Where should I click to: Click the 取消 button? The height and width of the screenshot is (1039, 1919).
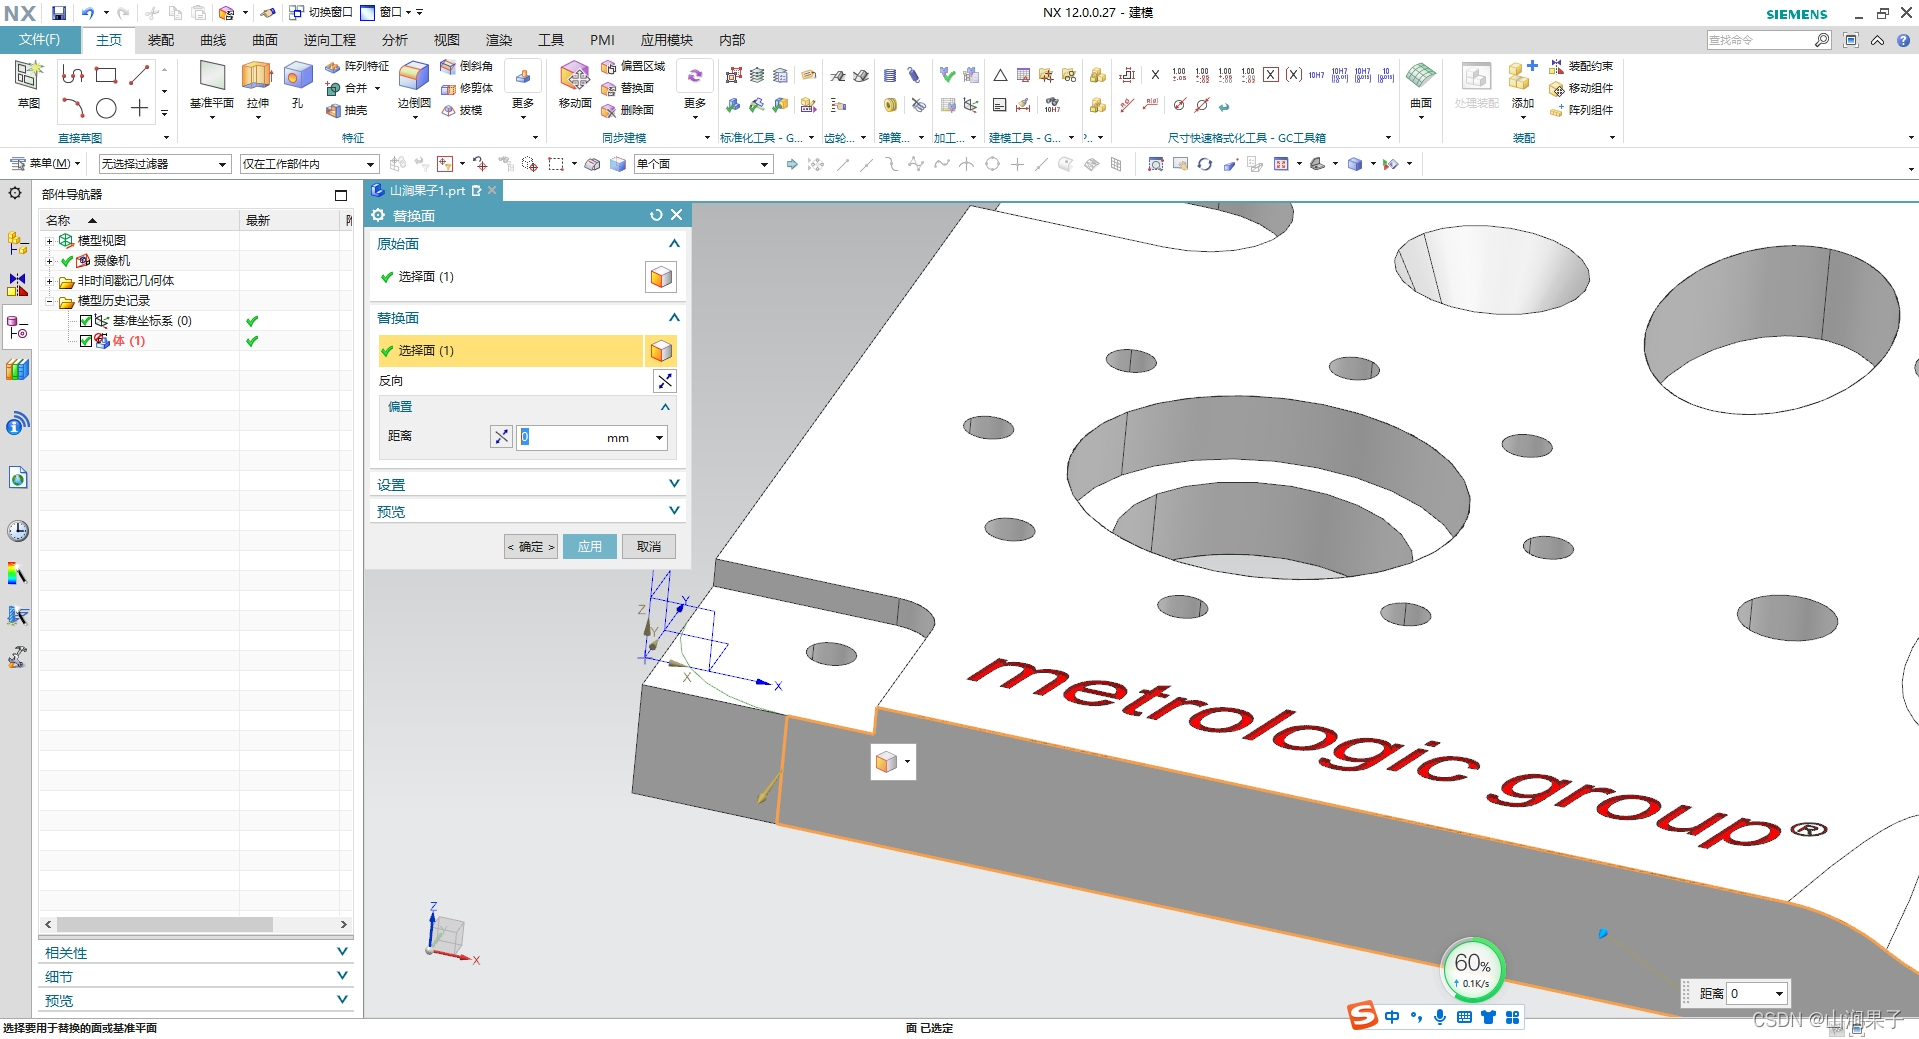(649, 547)
